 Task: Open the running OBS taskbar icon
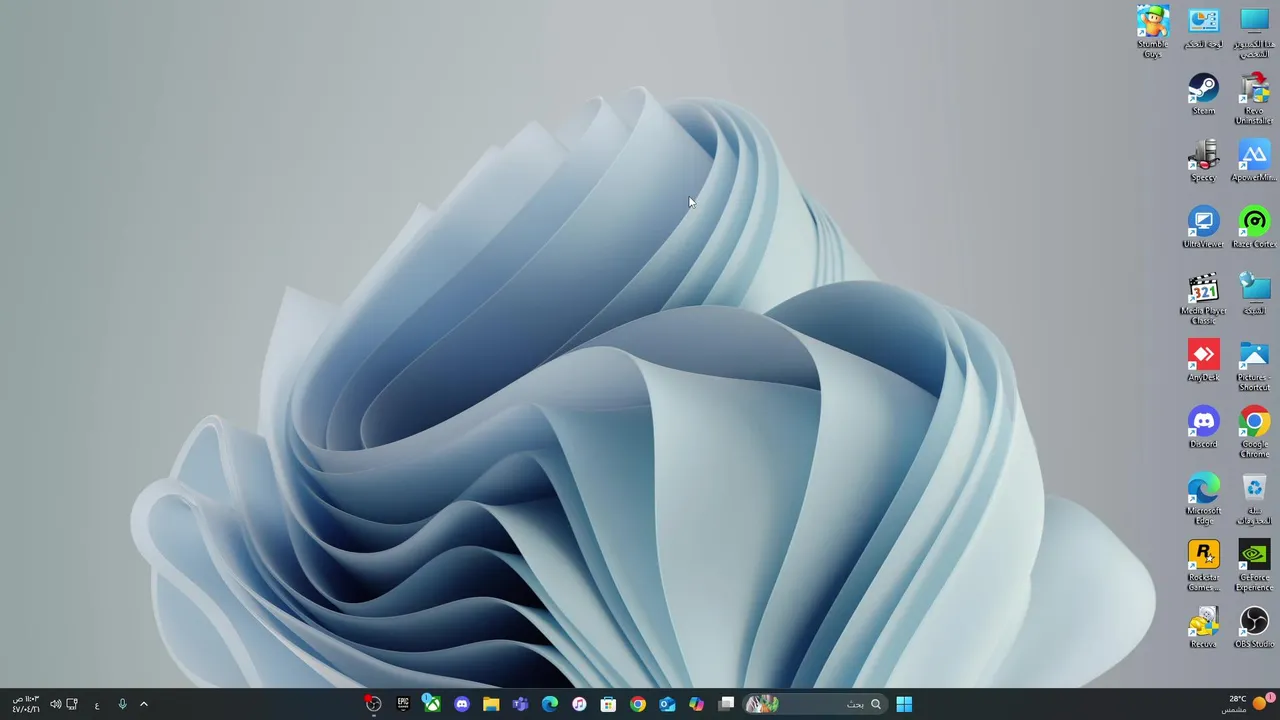click(373, 704)
